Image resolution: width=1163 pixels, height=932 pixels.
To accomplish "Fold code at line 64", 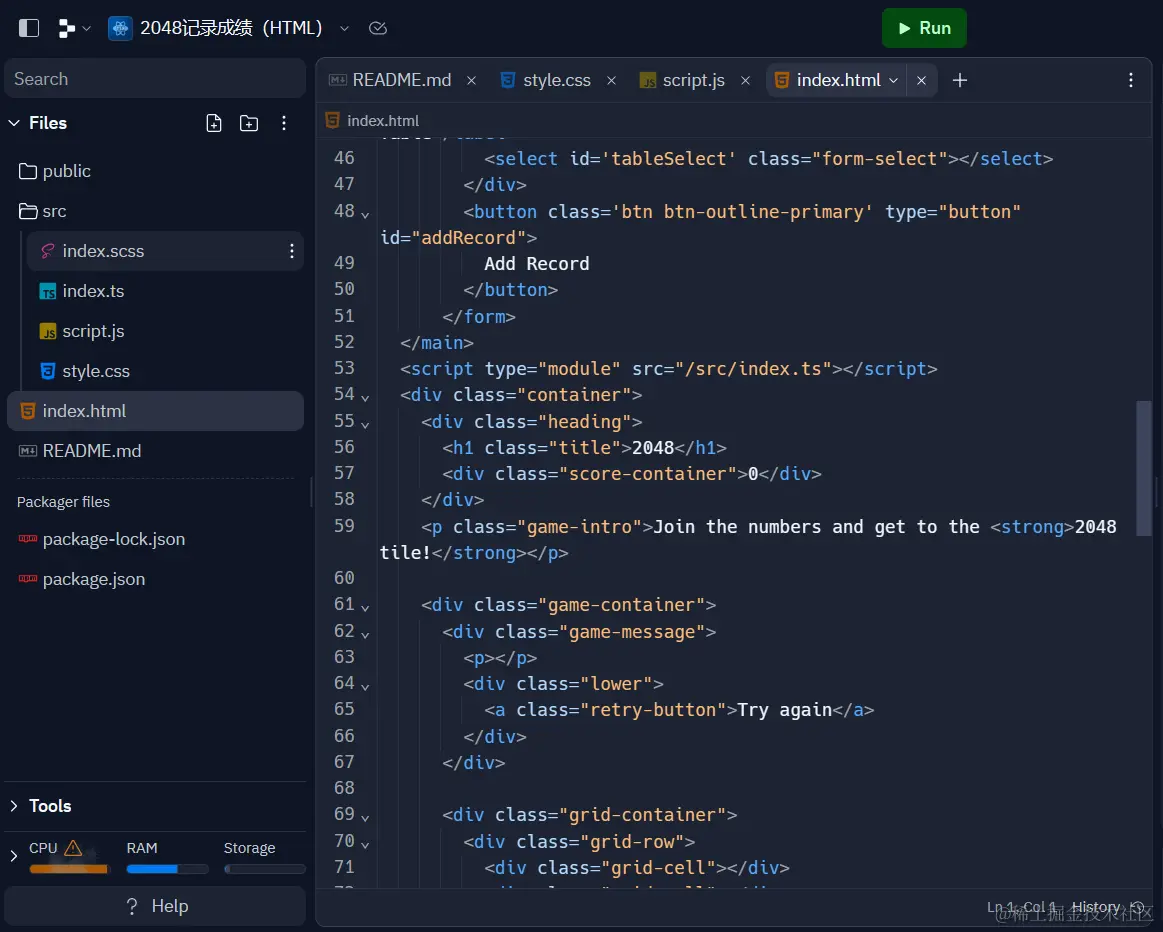I will (365, 687).
